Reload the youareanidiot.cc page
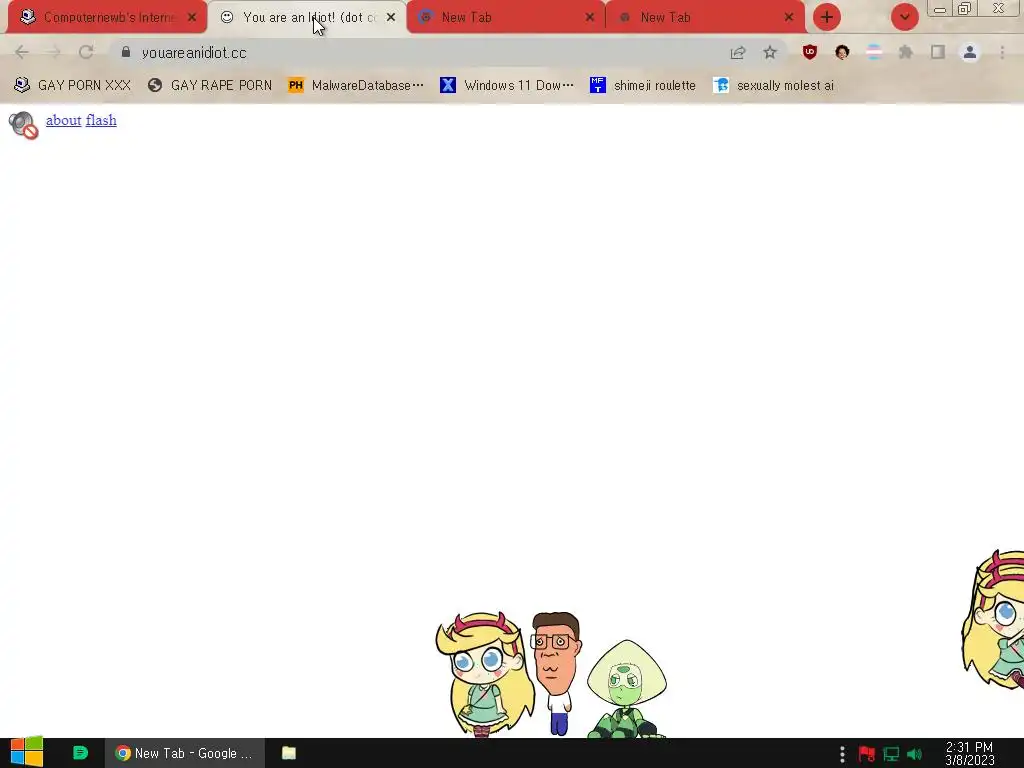Screen dimensions: 1024x768 point(86,52)
